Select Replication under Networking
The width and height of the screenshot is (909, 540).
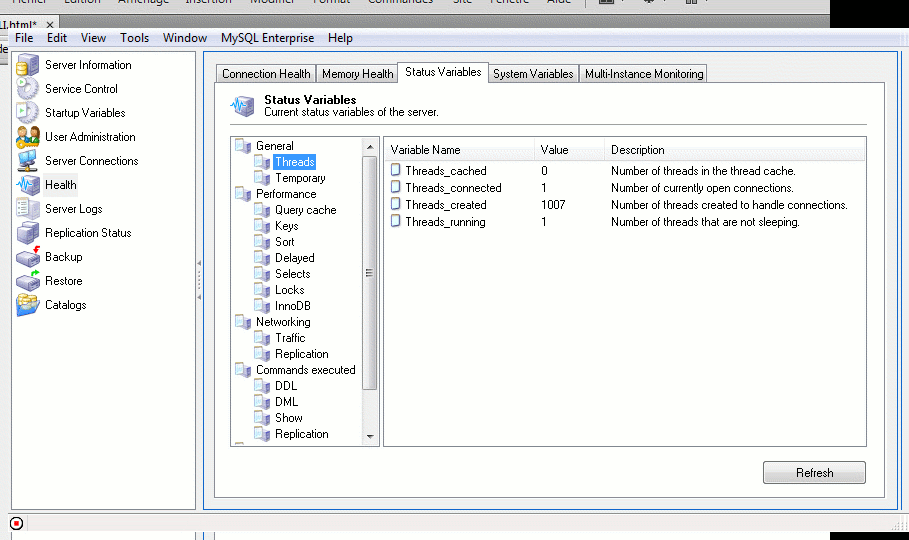[x=301, y=354]
